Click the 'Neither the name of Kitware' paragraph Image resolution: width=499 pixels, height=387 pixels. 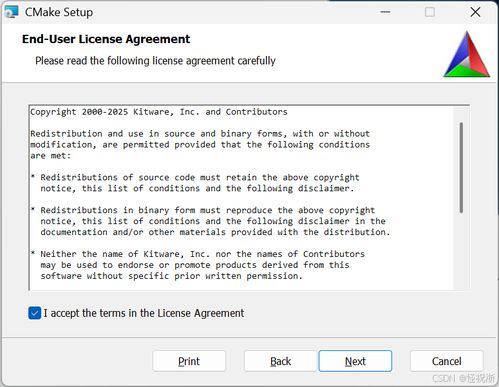[x=198, y=265]
